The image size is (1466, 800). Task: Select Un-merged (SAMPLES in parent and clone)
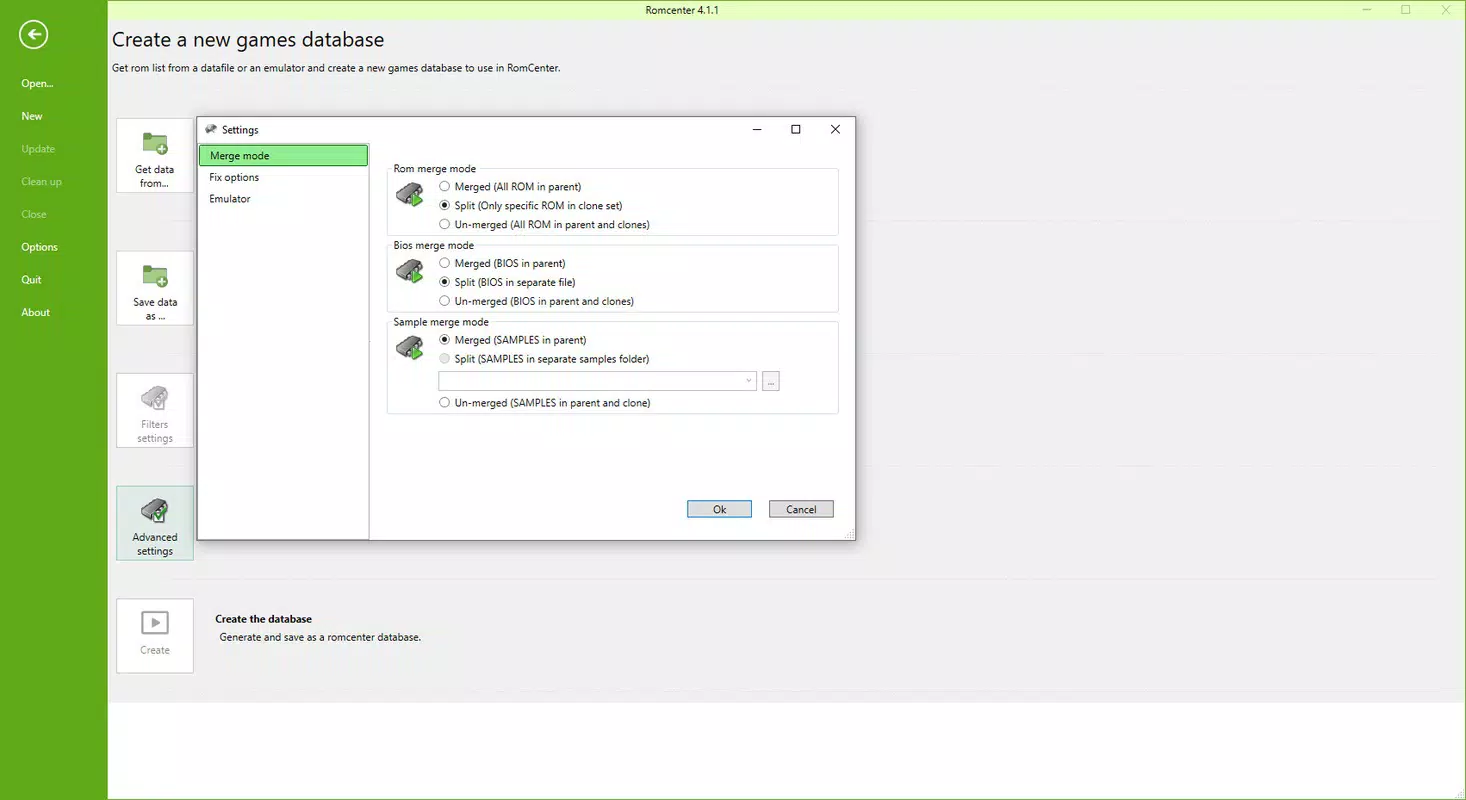545,403
